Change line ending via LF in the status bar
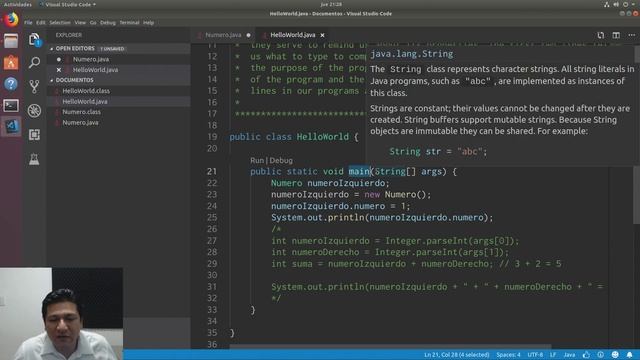Screen dimensions: 640x360 553,355
